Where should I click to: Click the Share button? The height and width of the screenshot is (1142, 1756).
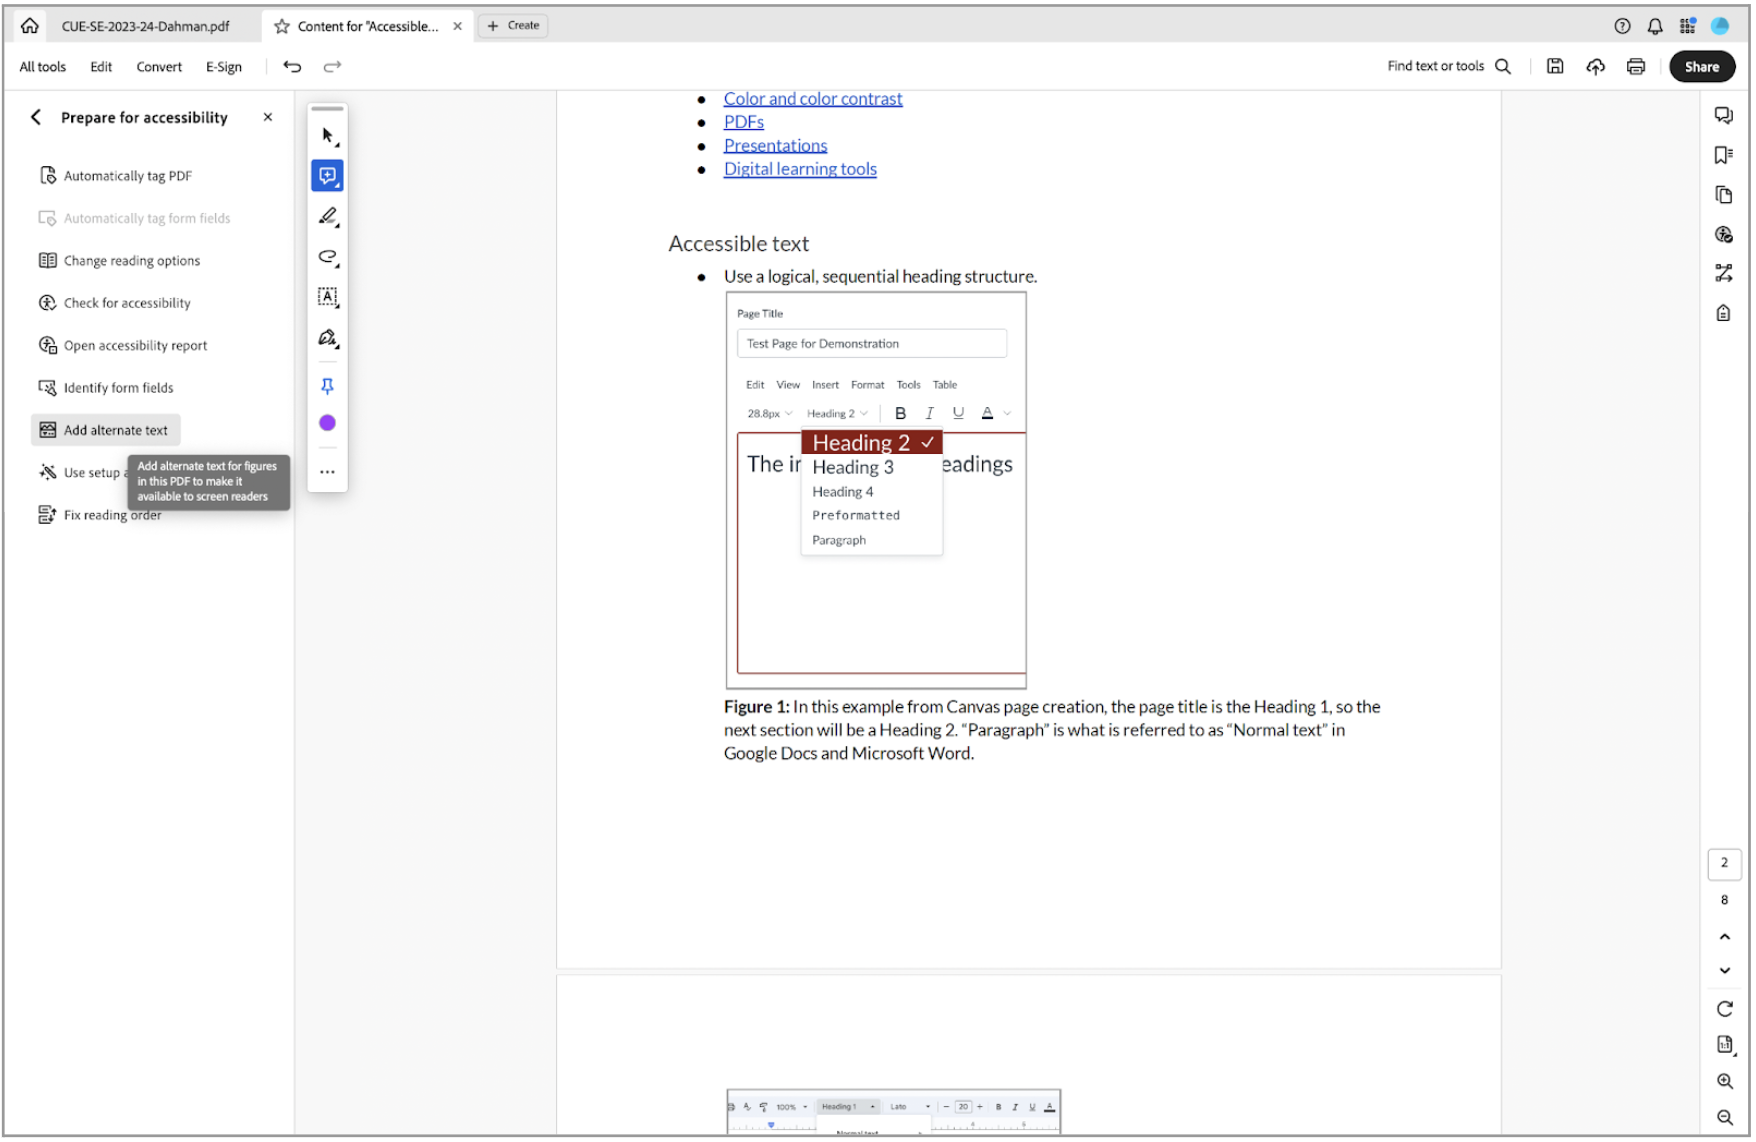coord(1702,66)
